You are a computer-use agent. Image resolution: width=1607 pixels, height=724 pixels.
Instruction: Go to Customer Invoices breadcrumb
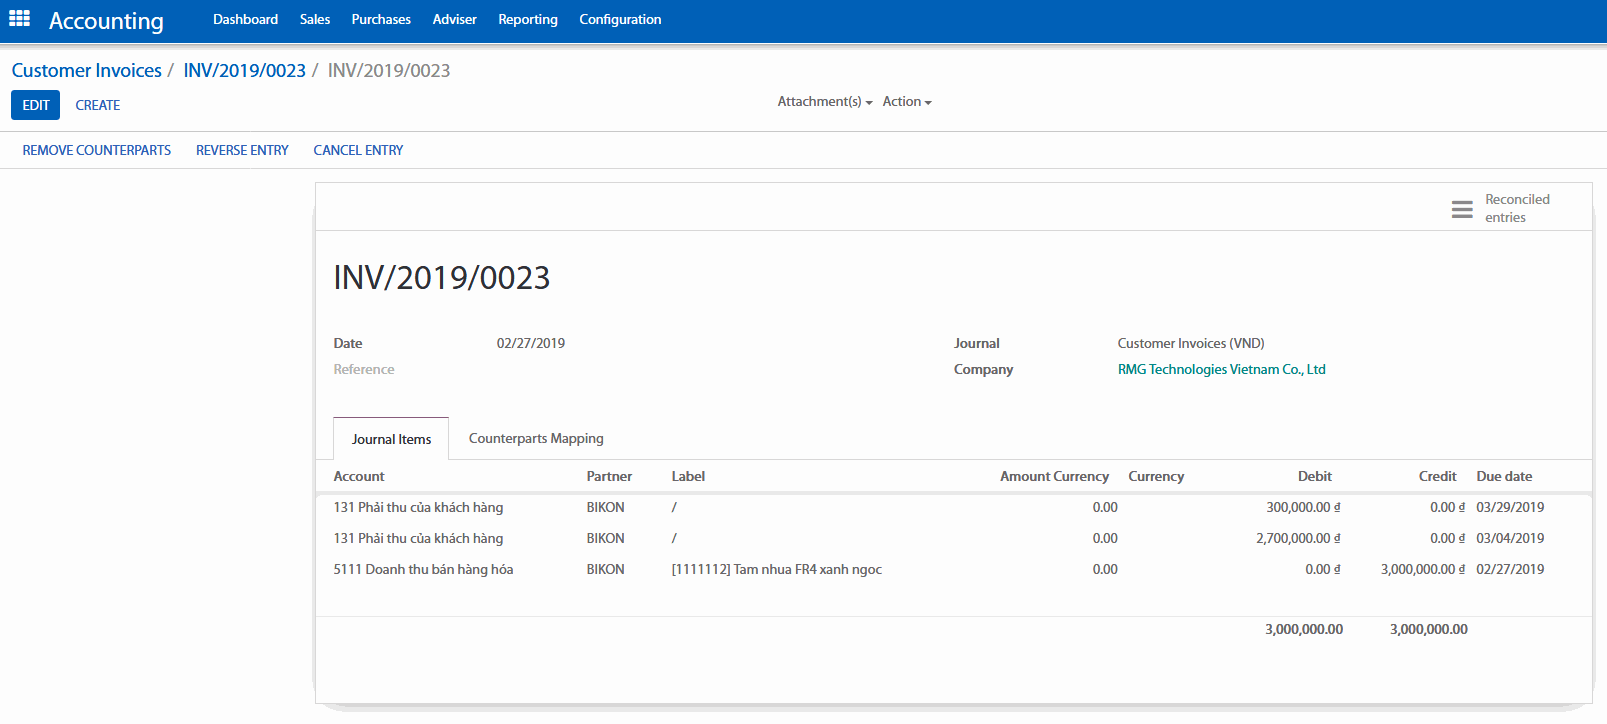coord(87,71)
